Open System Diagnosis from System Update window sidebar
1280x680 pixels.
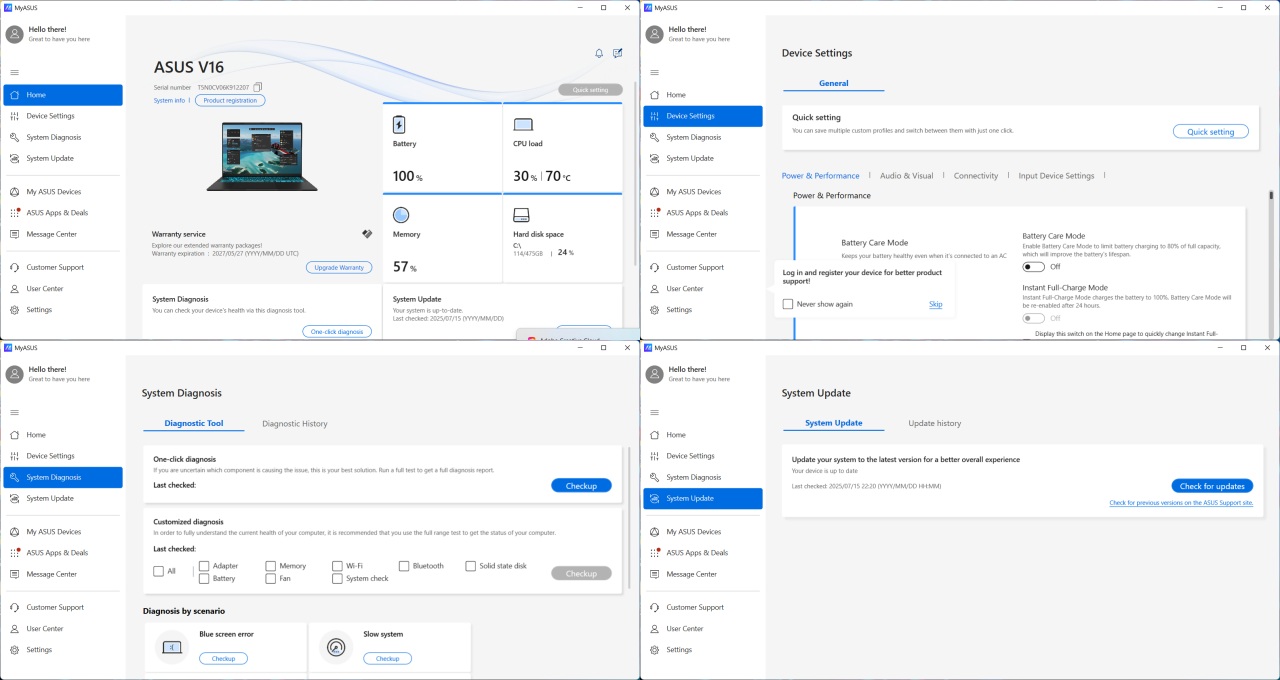(703, 477)
